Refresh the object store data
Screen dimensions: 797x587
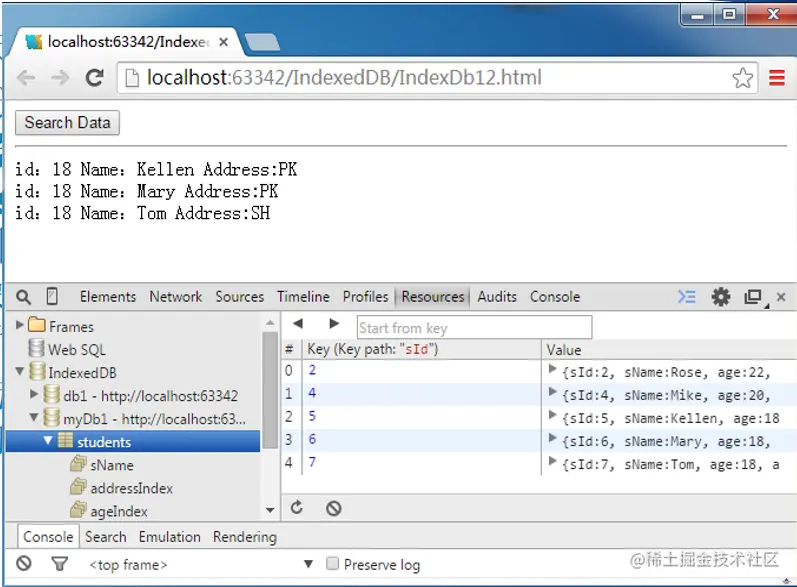297,508
